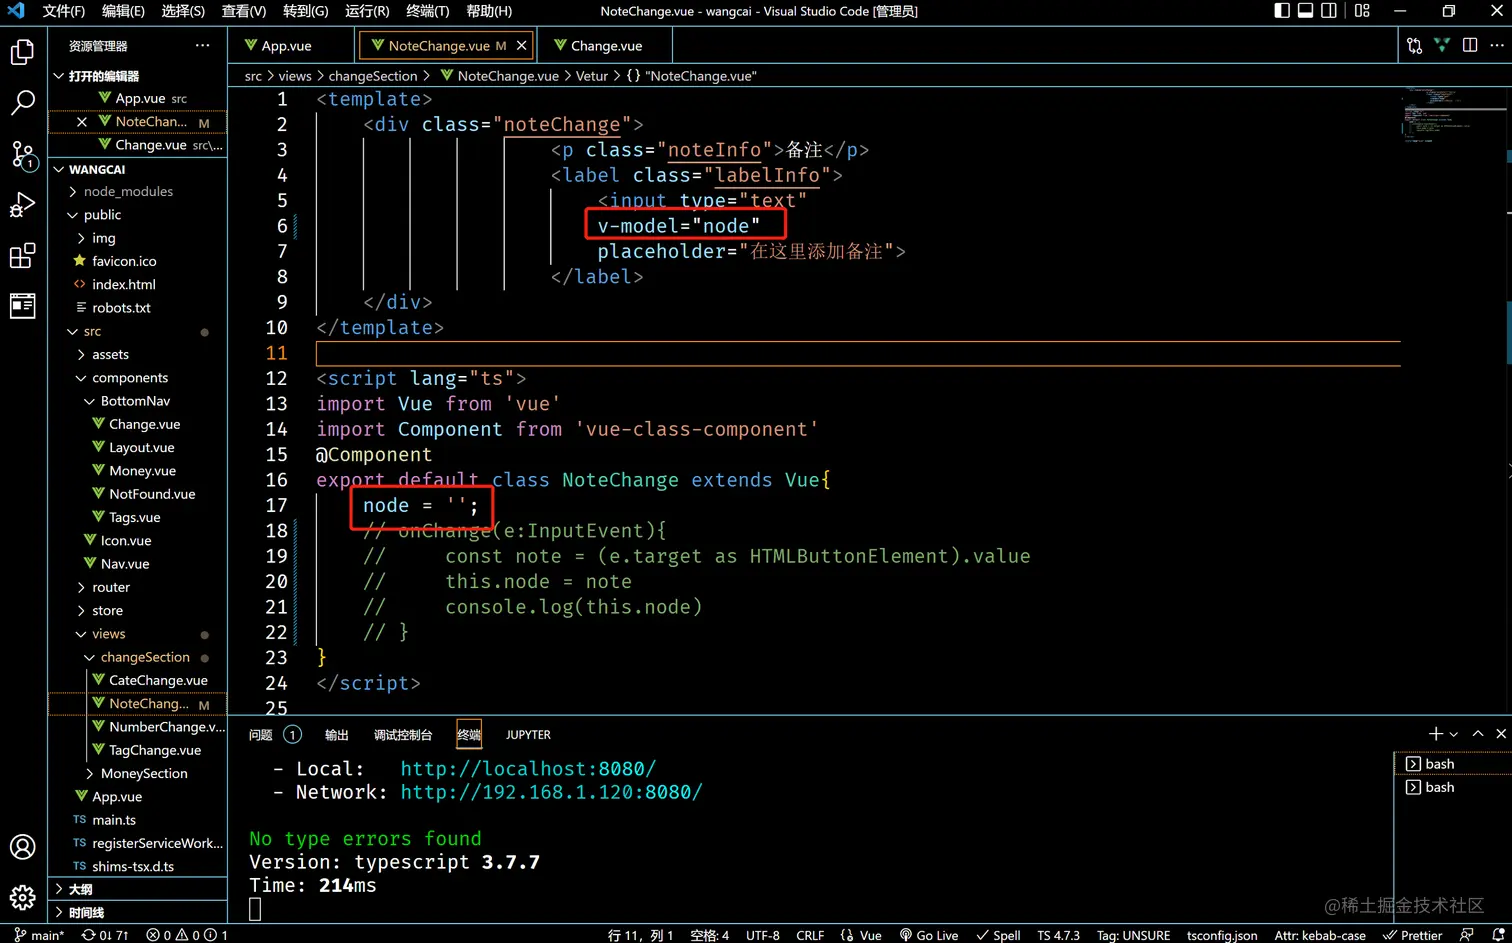
Task: Open the Explorer view in activity bar
Action: pos(22,52)
